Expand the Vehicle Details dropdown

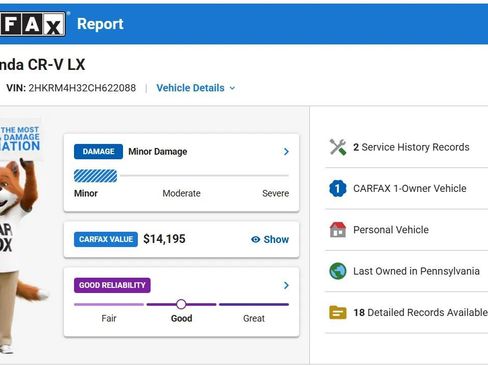point(196,88)
